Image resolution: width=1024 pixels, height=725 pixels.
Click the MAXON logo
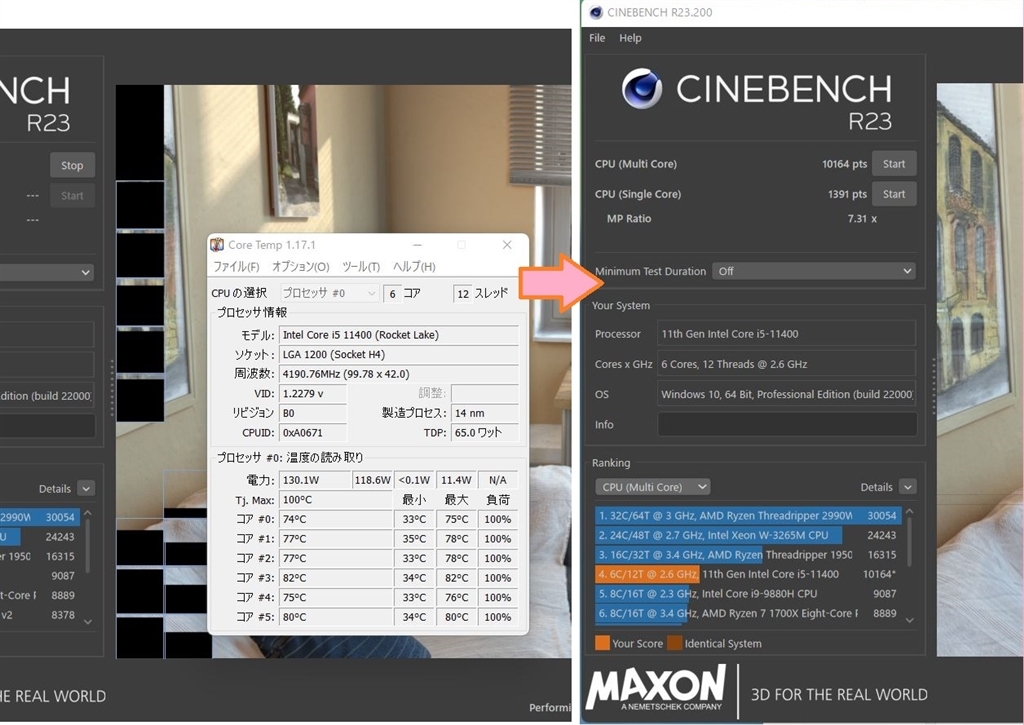pyautogui.click(x=656, y=688)
